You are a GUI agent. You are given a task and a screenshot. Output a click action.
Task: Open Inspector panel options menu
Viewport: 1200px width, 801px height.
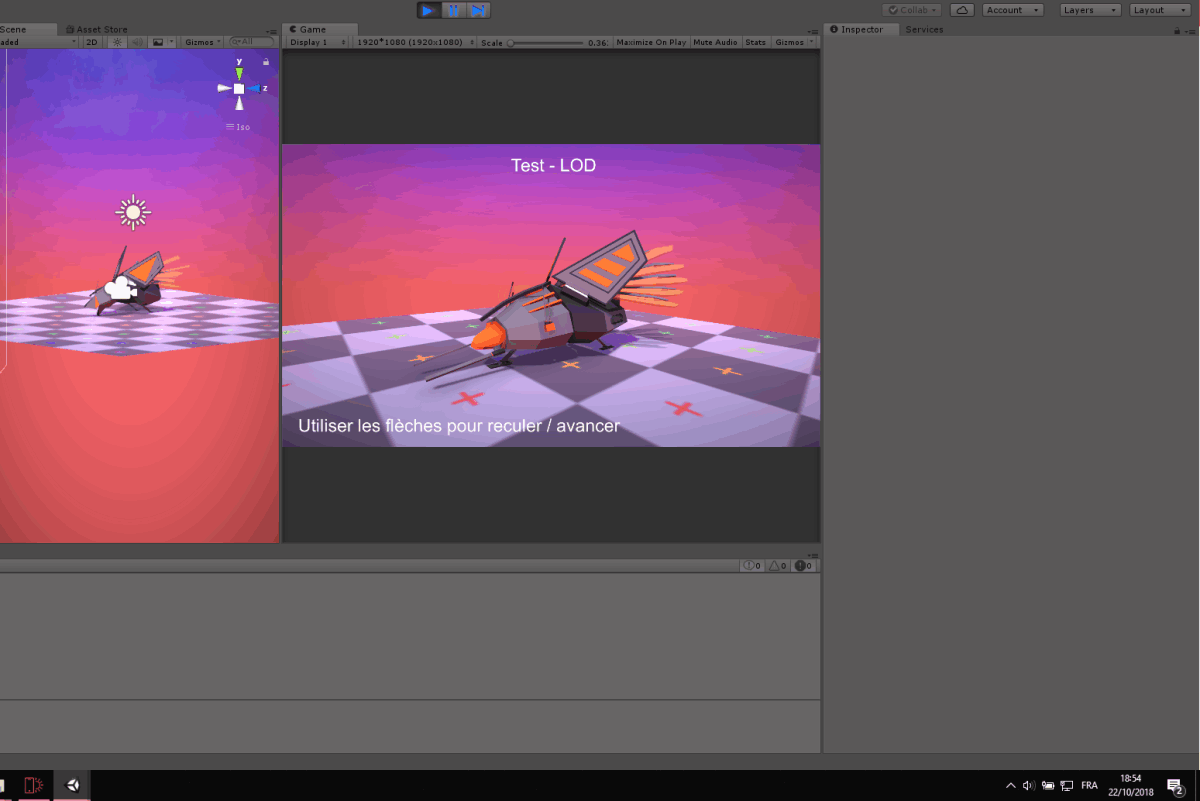(x=1192, y=32)
